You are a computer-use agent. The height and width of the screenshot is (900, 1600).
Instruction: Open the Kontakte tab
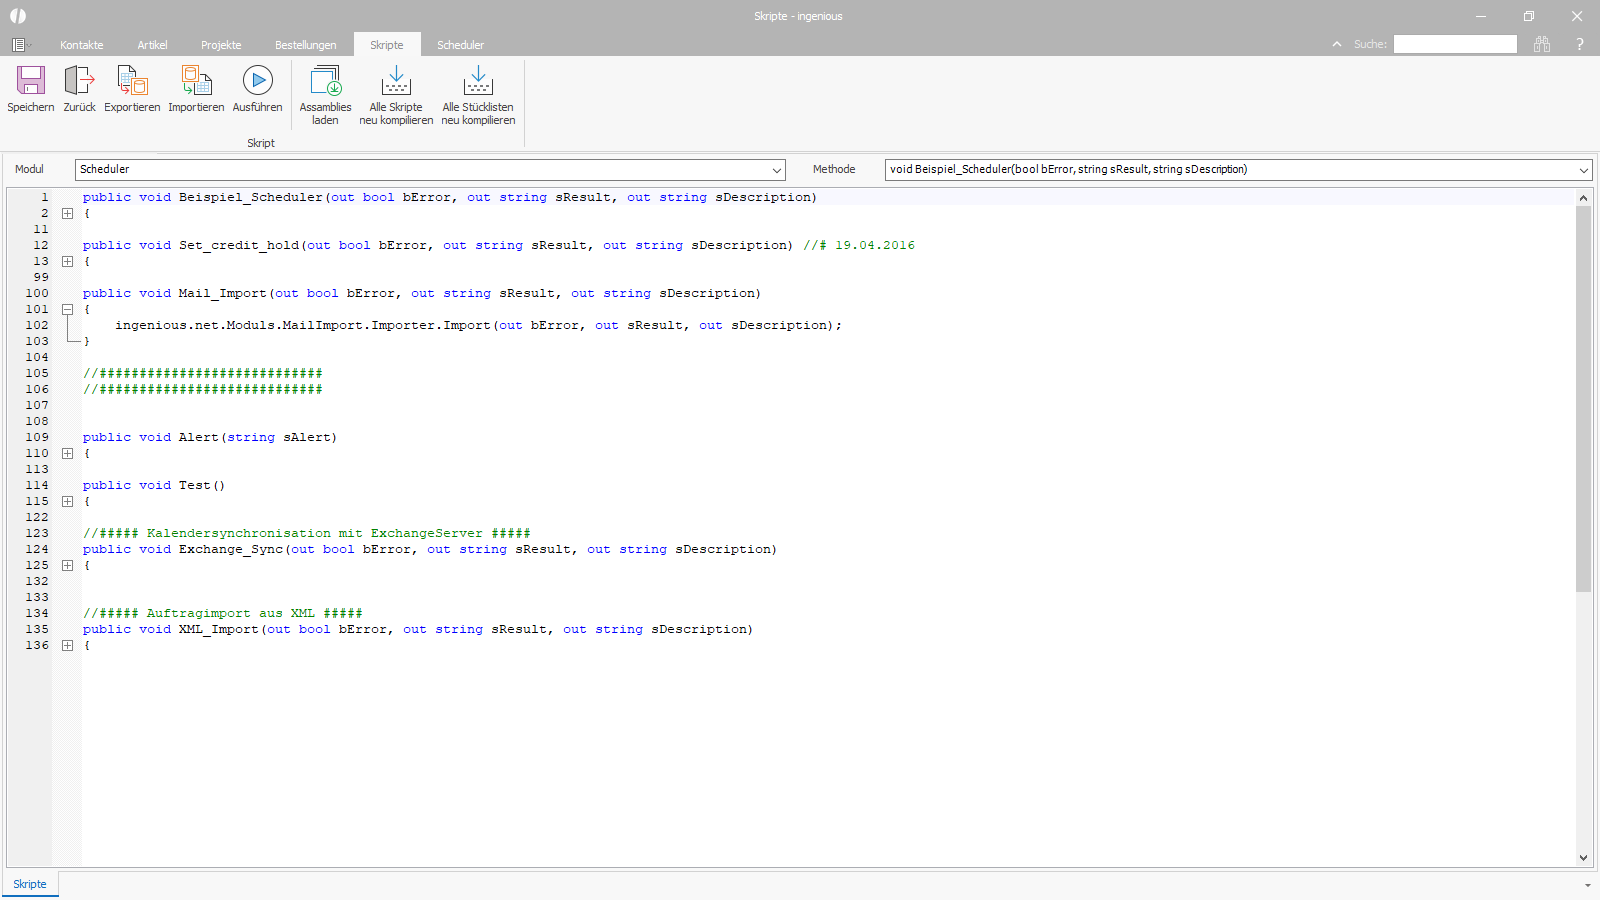[82, 45]
